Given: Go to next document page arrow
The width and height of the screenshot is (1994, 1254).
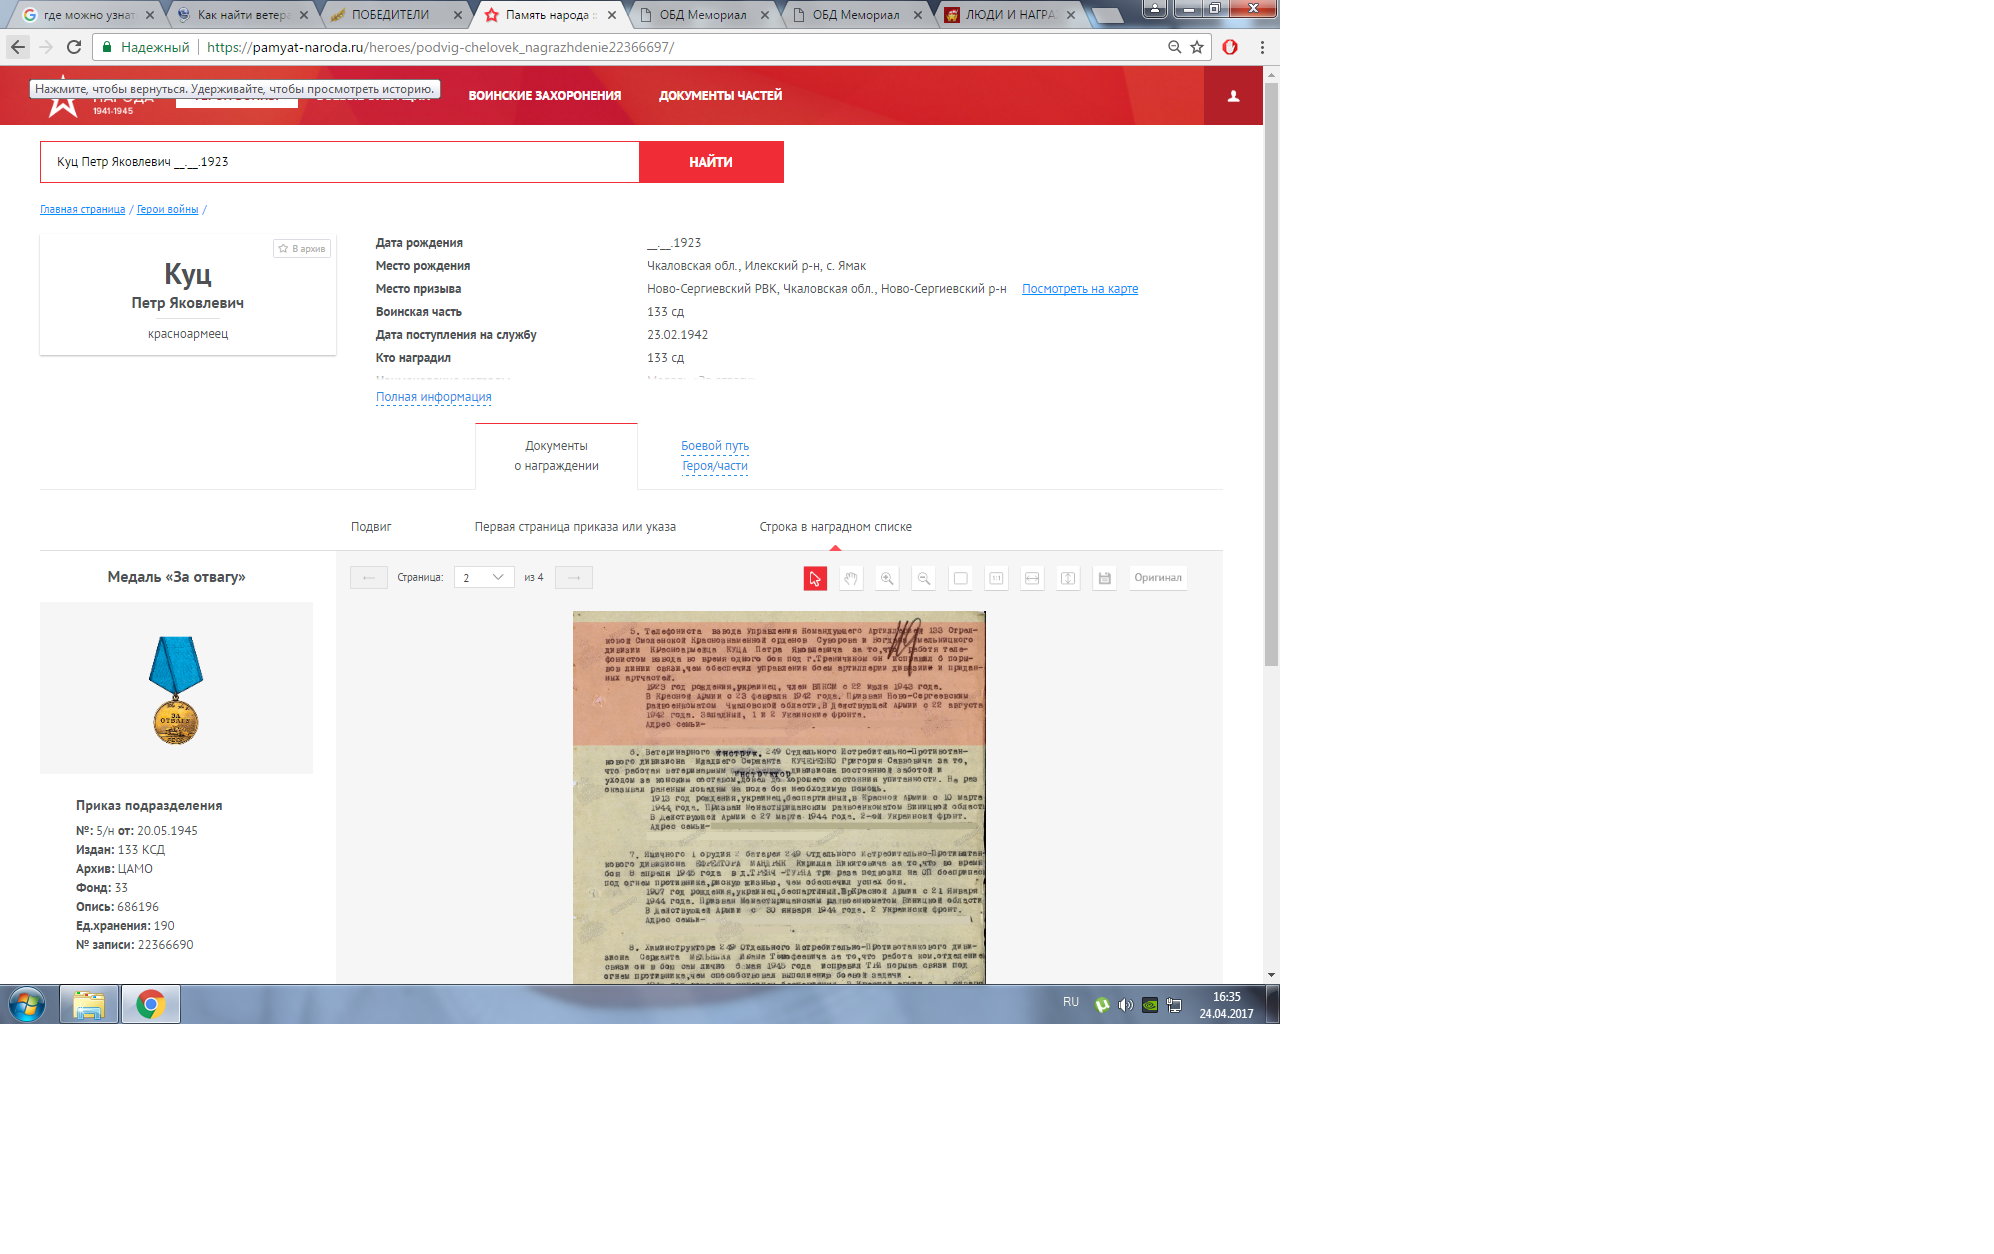Looking at the screenshot, I should 574,577.
